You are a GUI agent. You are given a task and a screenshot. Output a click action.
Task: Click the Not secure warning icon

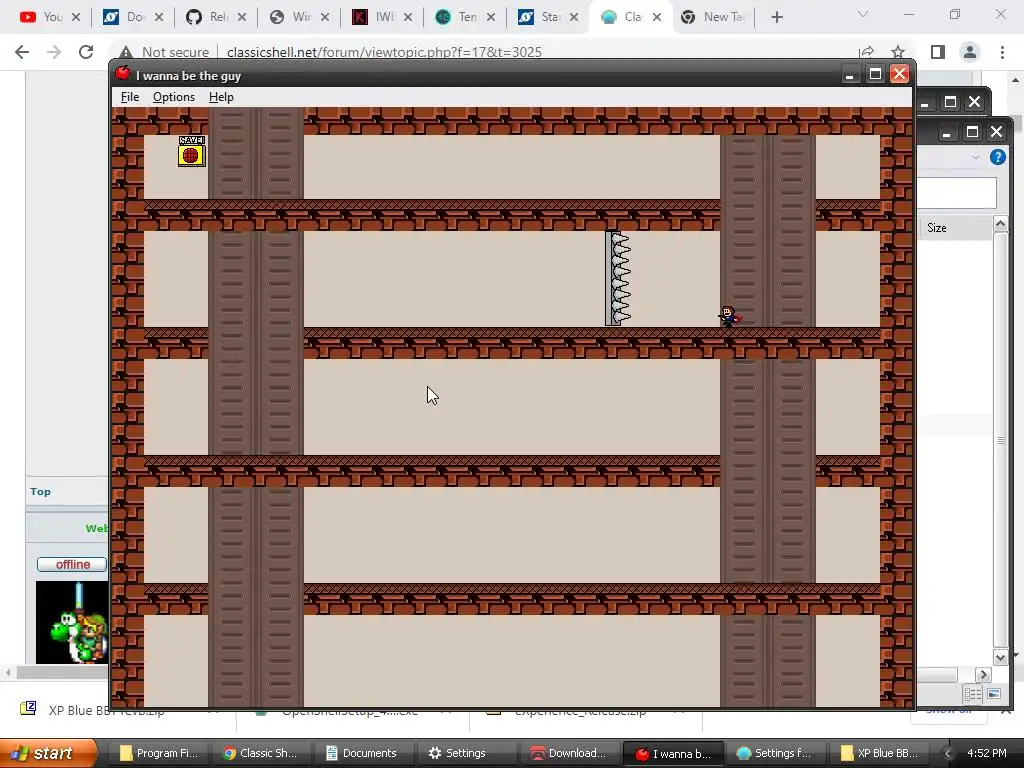126,52
